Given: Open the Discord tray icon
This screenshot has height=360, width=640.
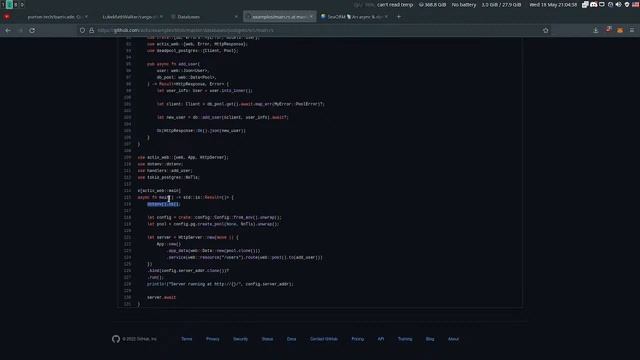Looking at the screenshot, I should pyautogui.click(x=593, y=4).
